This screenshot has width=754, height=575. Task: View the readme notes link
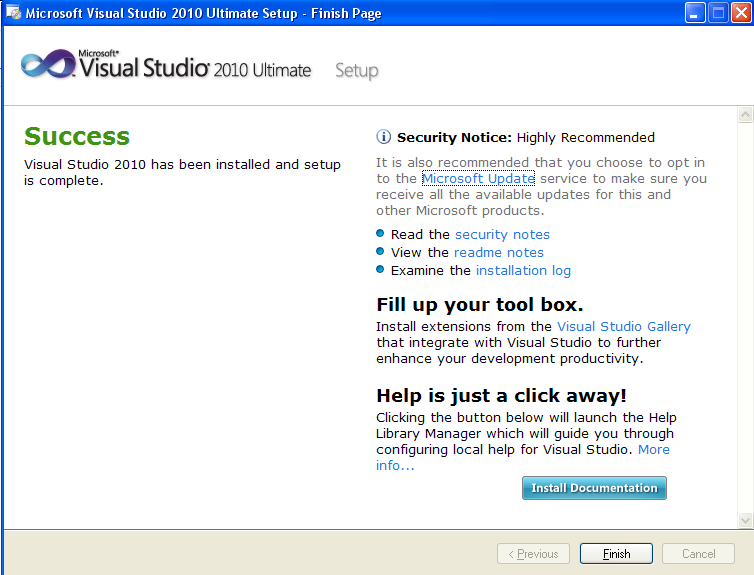499,252
